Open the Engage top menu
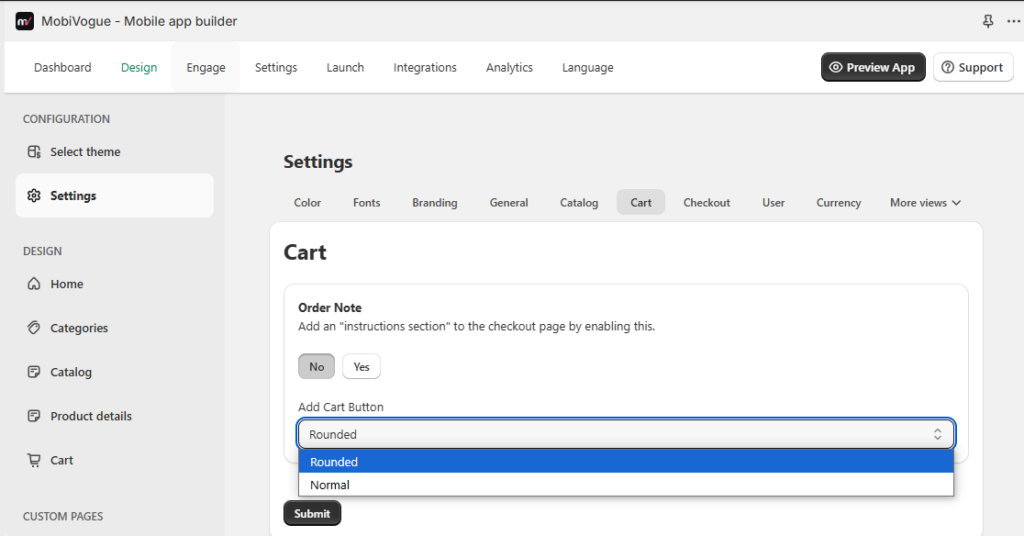The width and height of the screenshot is (1024, 536). click(x=206, y=67)
